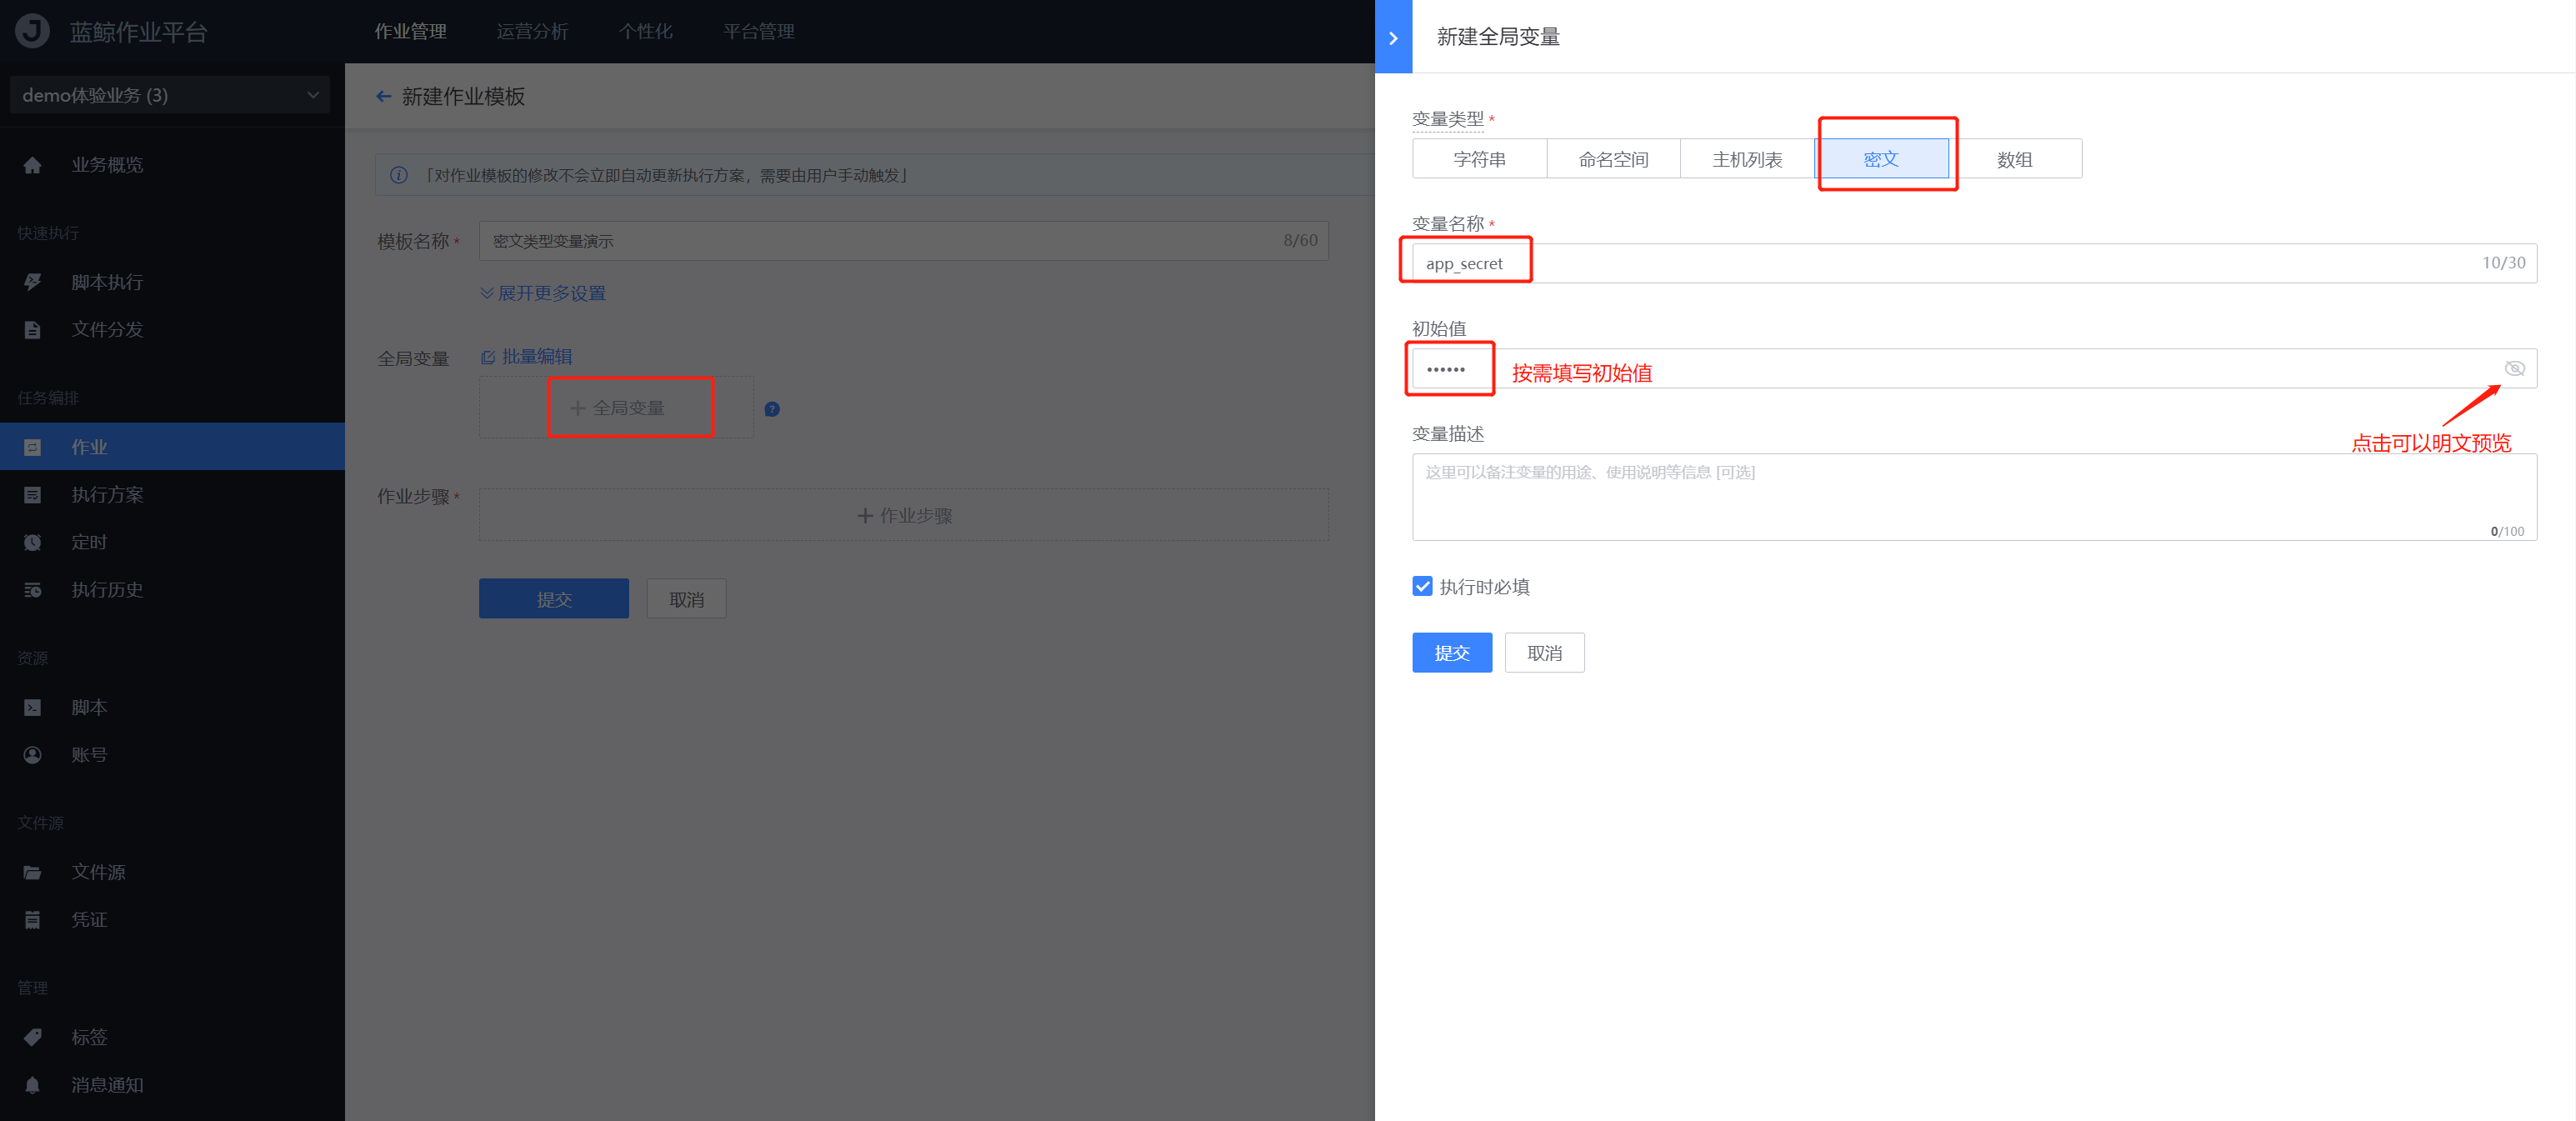Image resolution: width=2576 pixels, height=1121 pixels.
Task: Click the info icon in notice banner
Action: coord(398,175)
